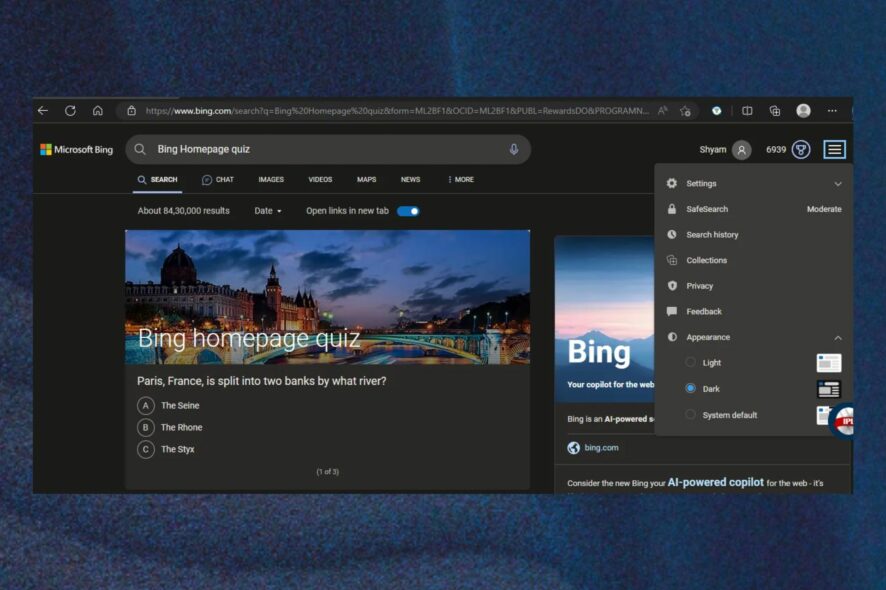Collapse the Appearance section
Viewport: 886px width, 590px height.
coord(839,337)
